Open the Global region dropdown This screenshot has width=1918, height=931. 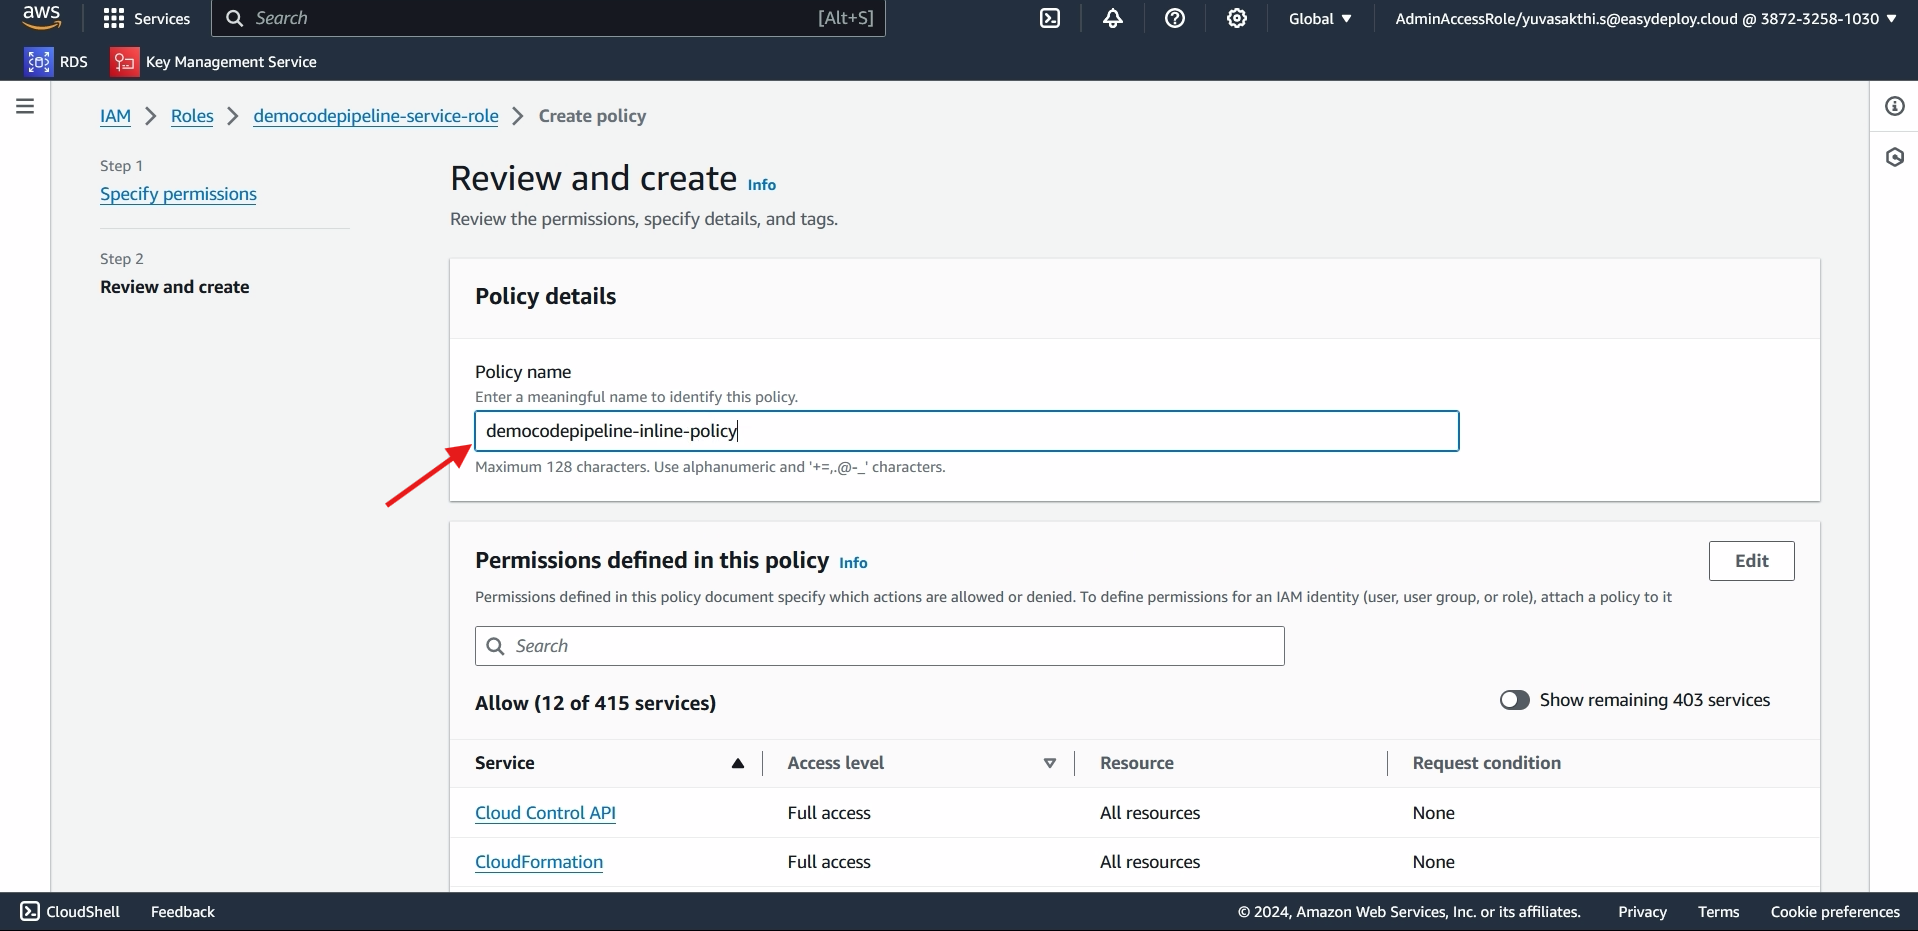(1320, 18)
